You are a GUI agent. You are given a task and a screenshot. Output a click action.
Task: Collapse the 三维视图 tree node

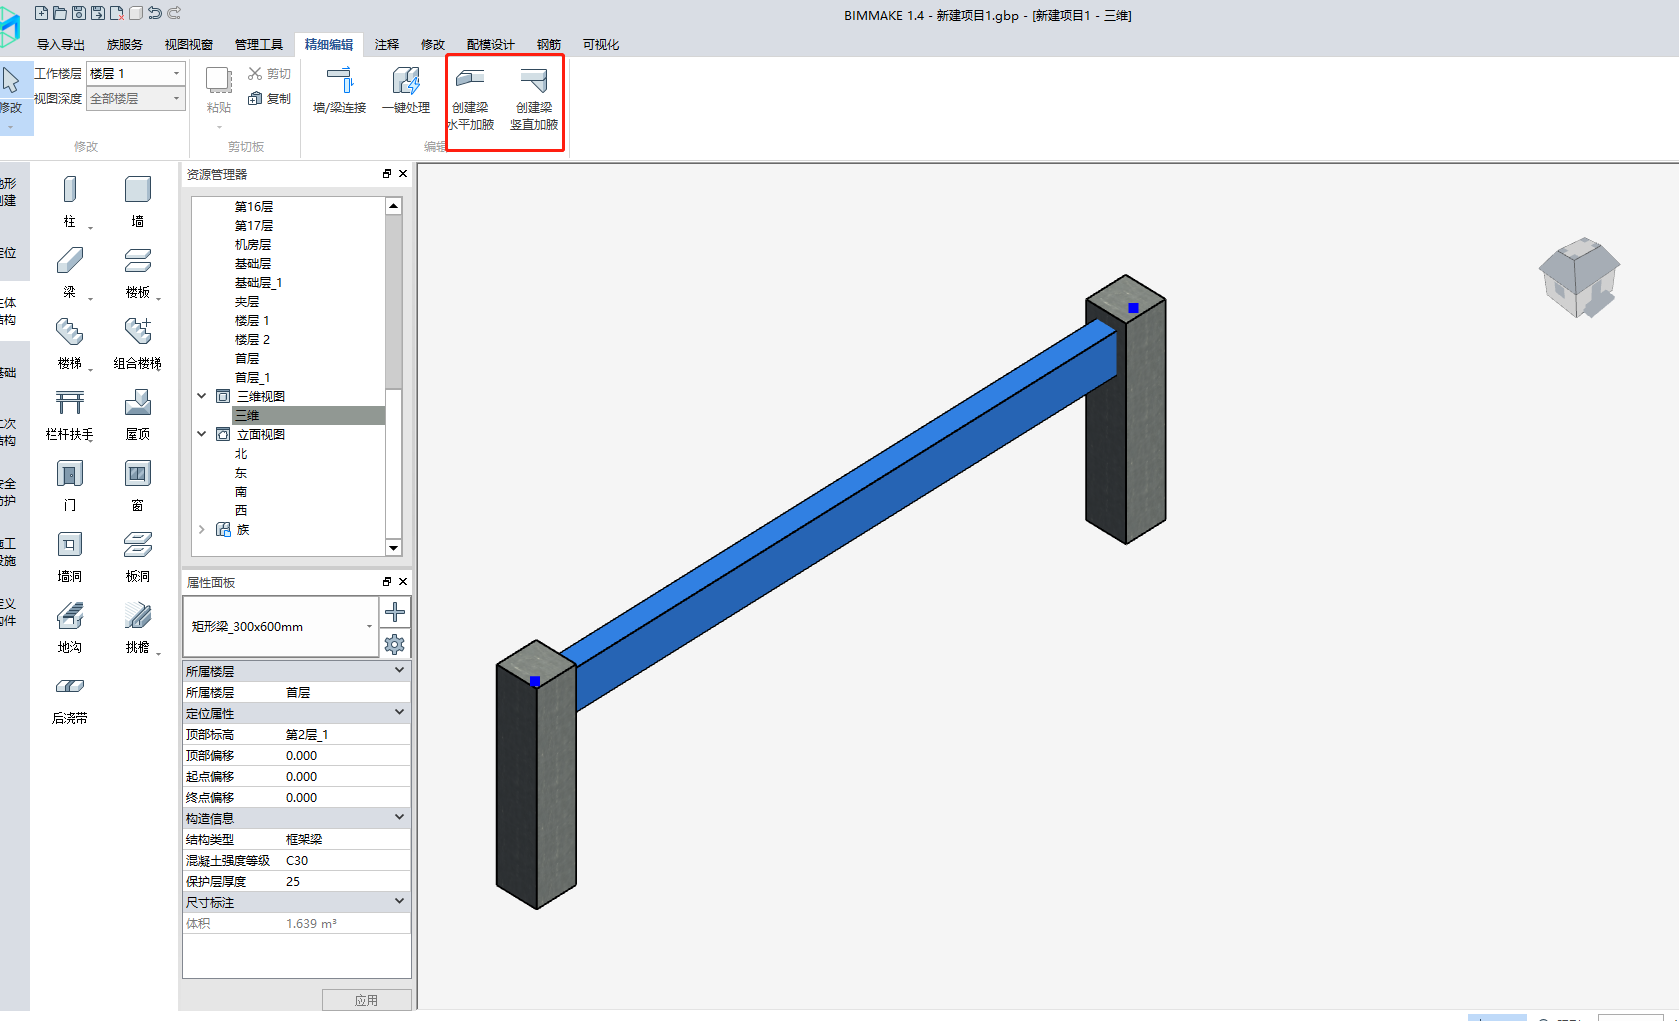pyautogui.click(x=202, y=396)
